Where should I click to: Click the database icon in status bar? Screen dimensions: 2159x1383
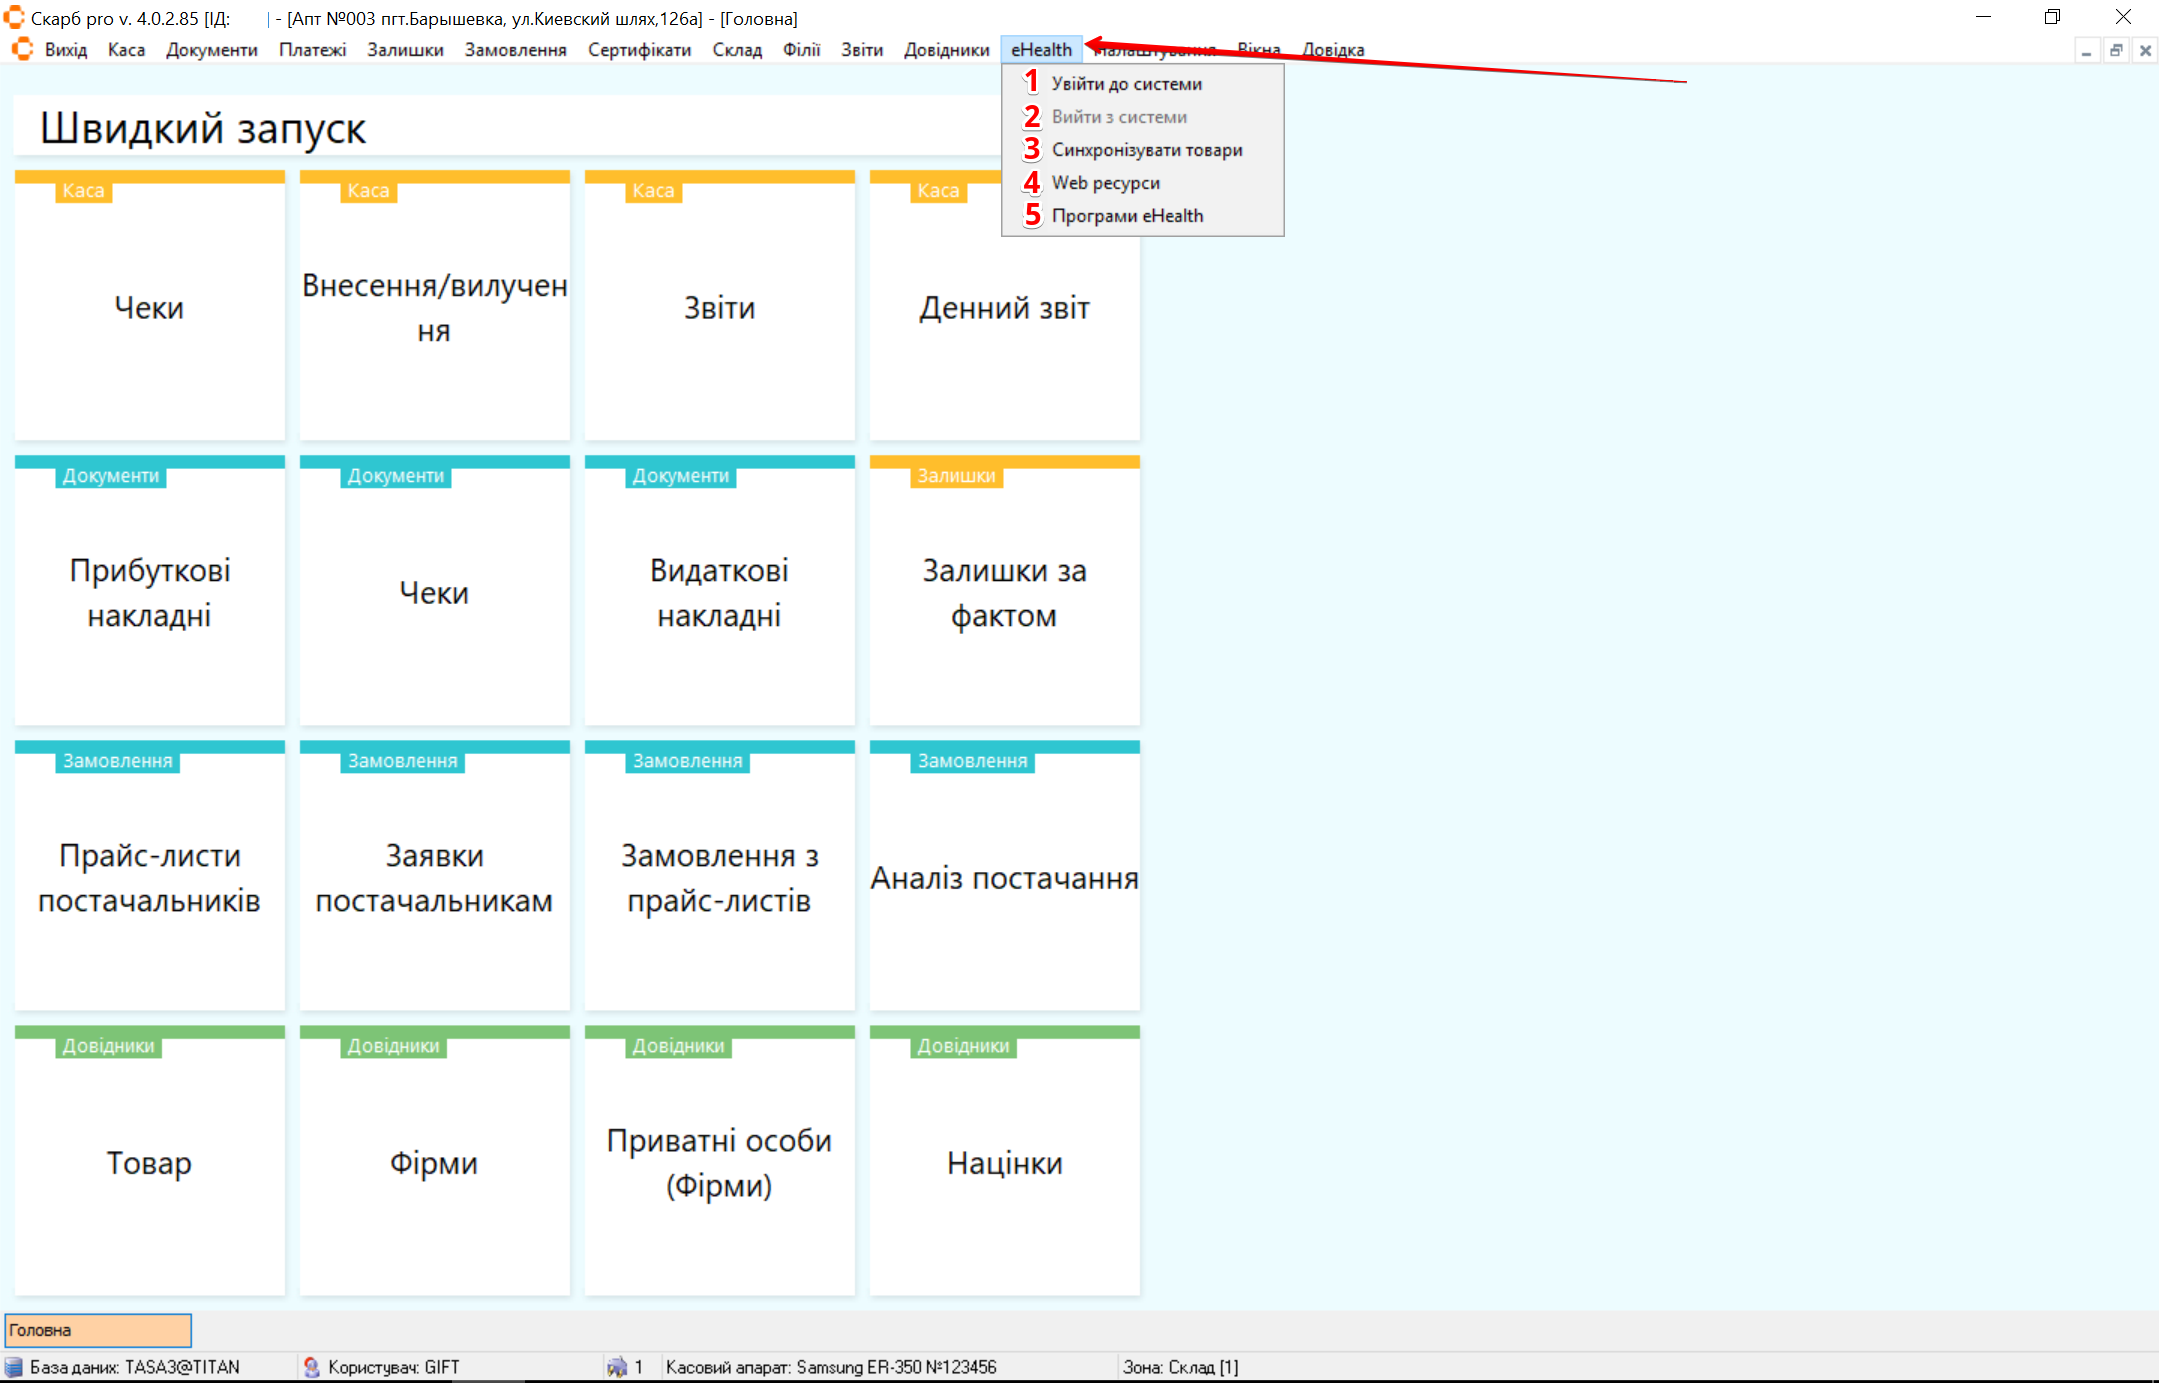coord(14,1367)
